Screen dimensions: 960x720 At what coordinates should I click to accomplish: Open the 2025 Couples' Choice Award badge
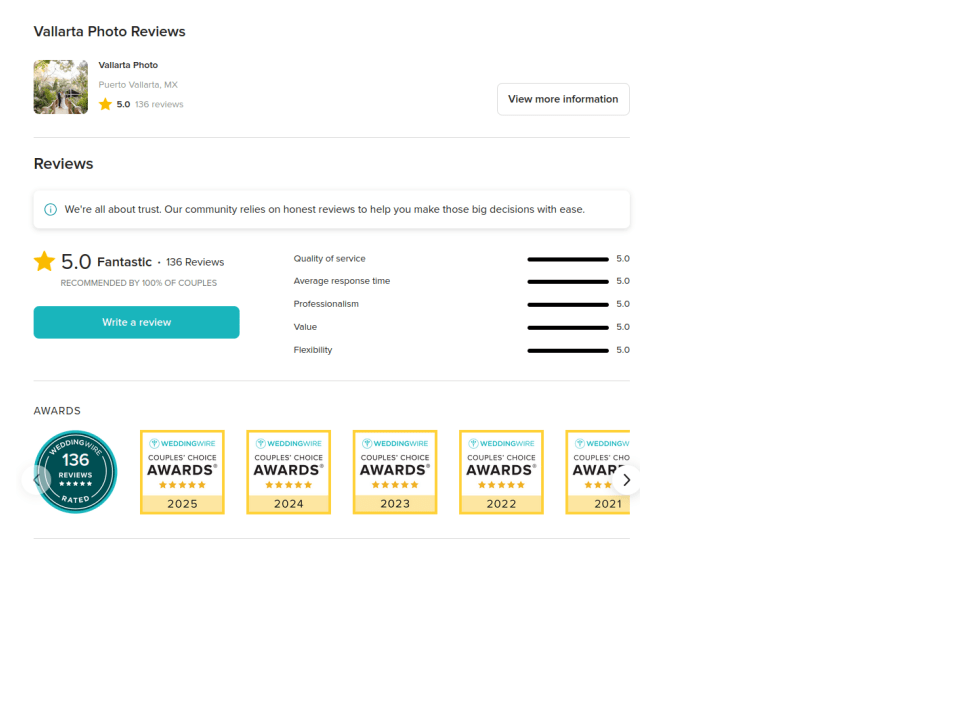182,471
